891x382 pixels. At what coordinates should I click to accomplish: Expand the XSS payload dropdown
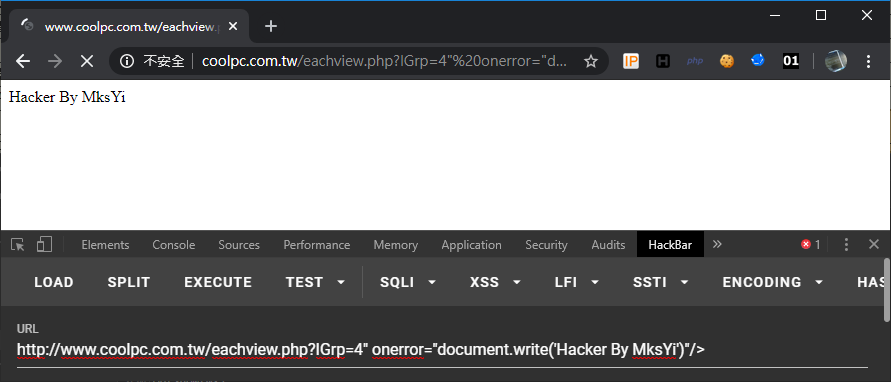[496, 283]
